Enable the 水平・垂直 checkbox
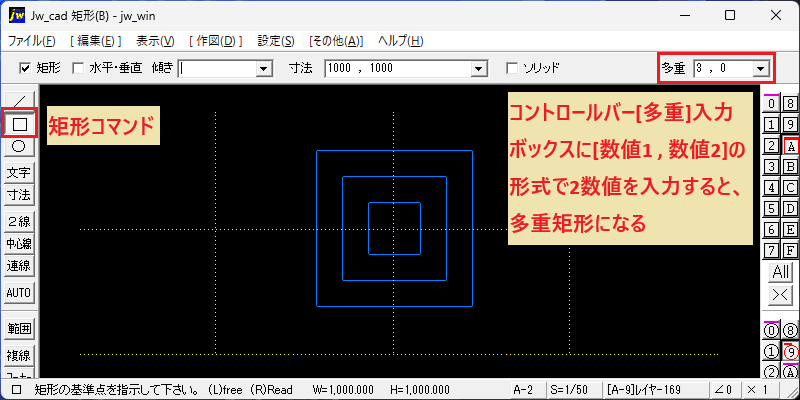The height and width of the screenshot is (400, 800). coord(78,68)
